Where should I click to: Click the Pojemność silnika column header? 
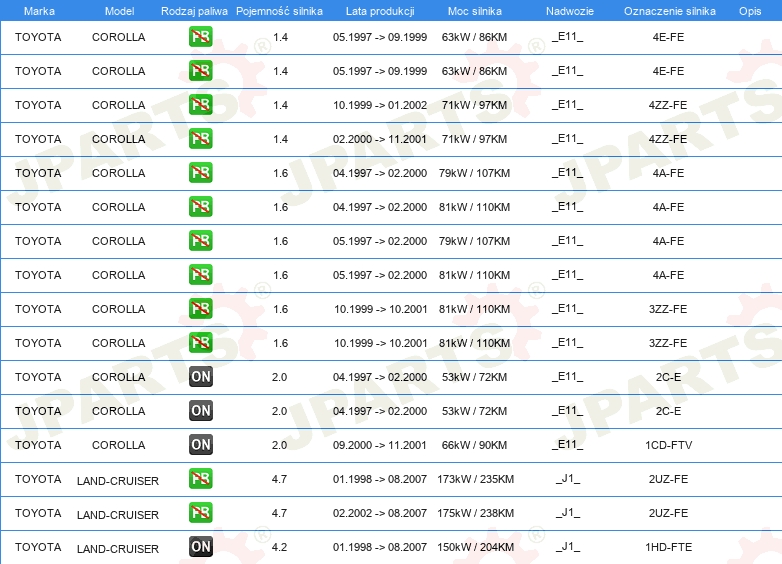(x=279, y=11)
